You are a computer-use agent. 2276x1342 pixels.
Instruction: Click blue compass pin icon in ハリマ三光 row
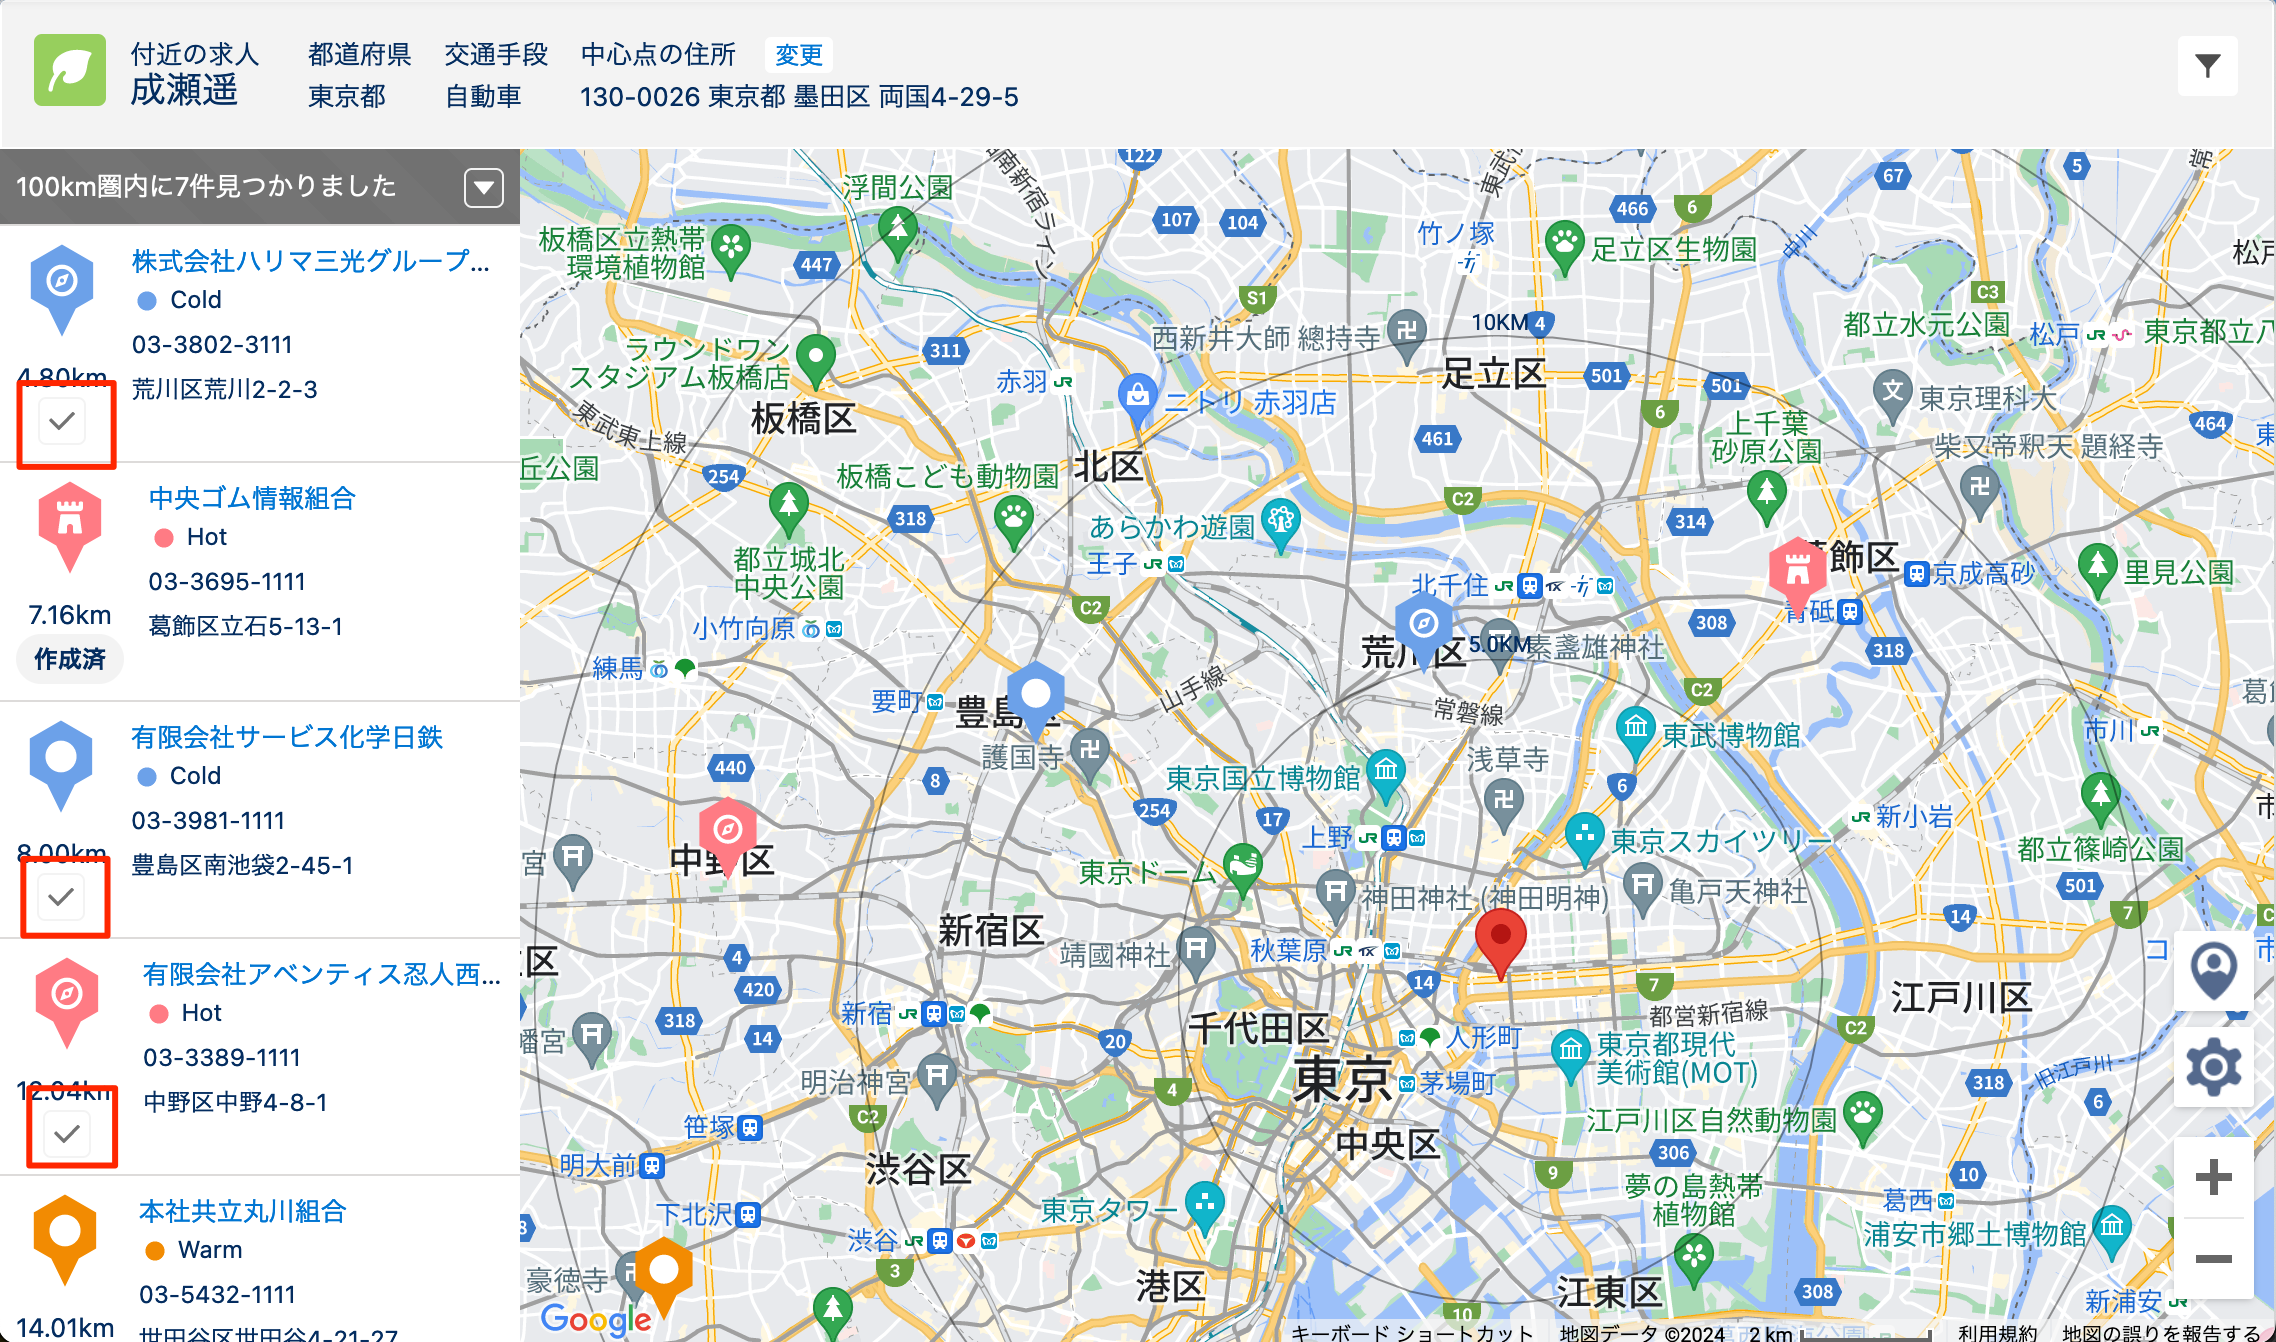click(x=62, y=289)
